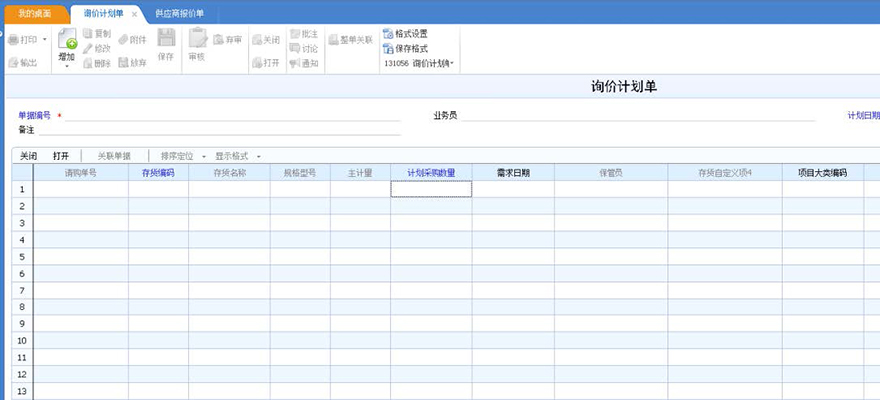
Task: Click the 存货名称 column header
Action: coord(229,173)
